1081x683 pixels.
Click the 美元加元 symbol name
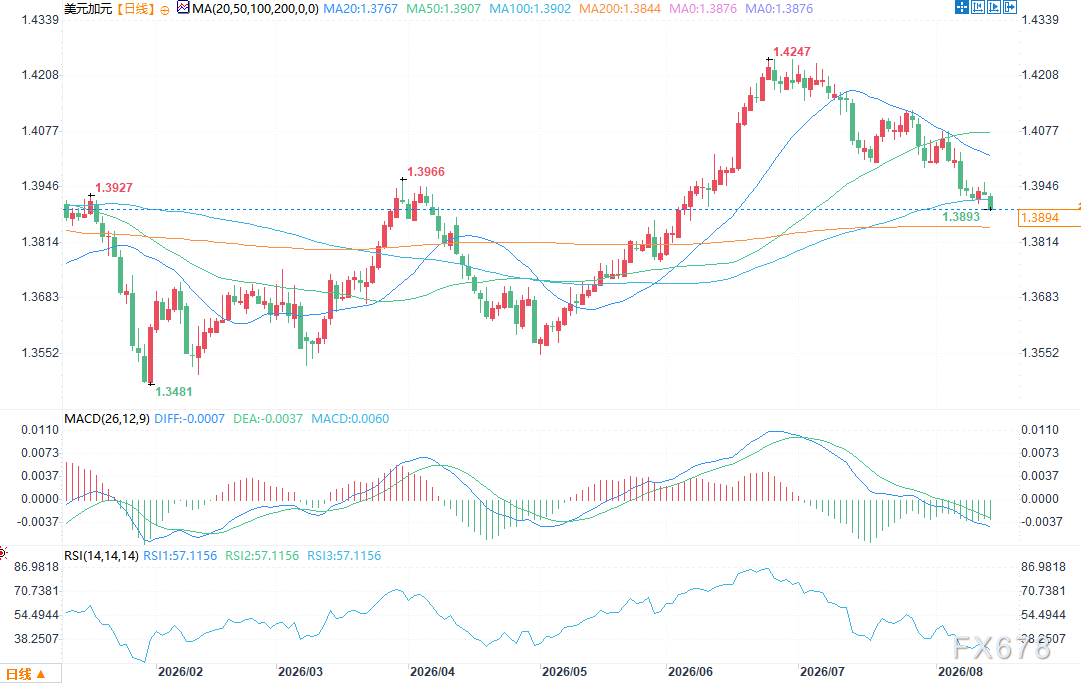click(88, 9)
